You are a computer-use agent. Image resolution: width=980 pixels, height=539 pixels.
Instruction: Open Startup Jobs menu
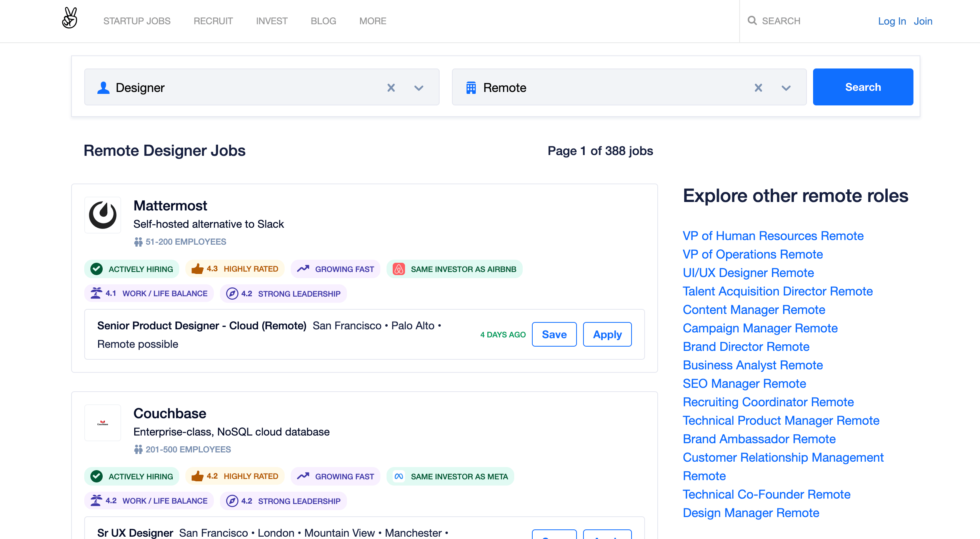click(x=137, y=21)
